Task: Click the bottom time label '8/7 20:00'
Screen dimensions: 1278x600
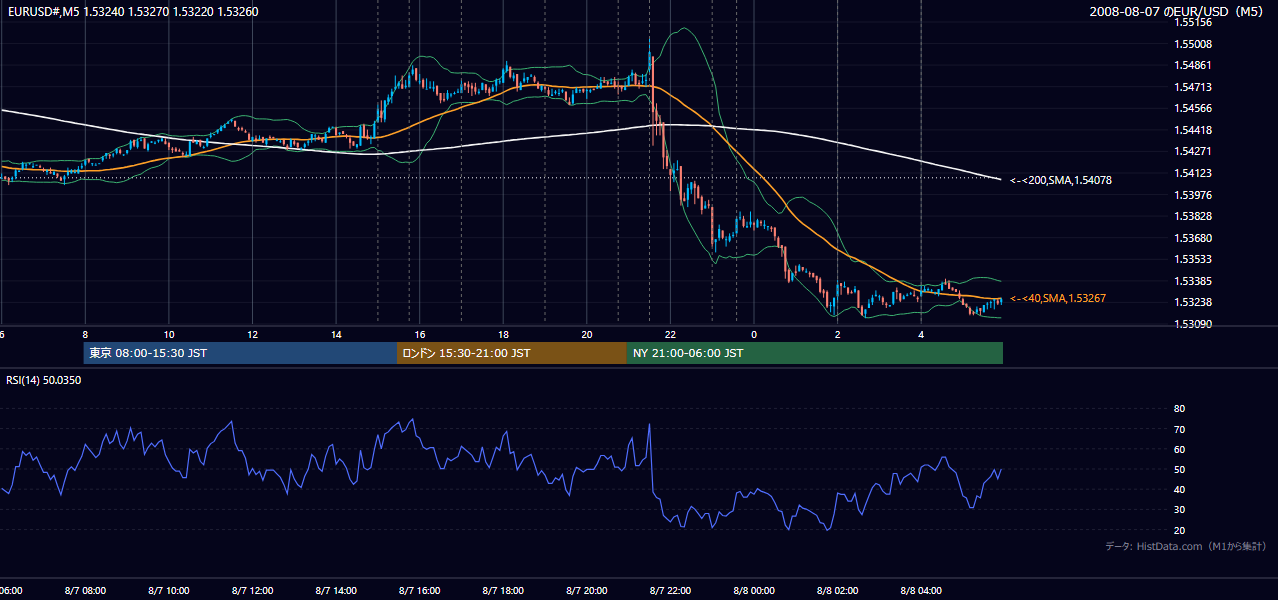Action: pyautogui.click(x=587, y=591)
